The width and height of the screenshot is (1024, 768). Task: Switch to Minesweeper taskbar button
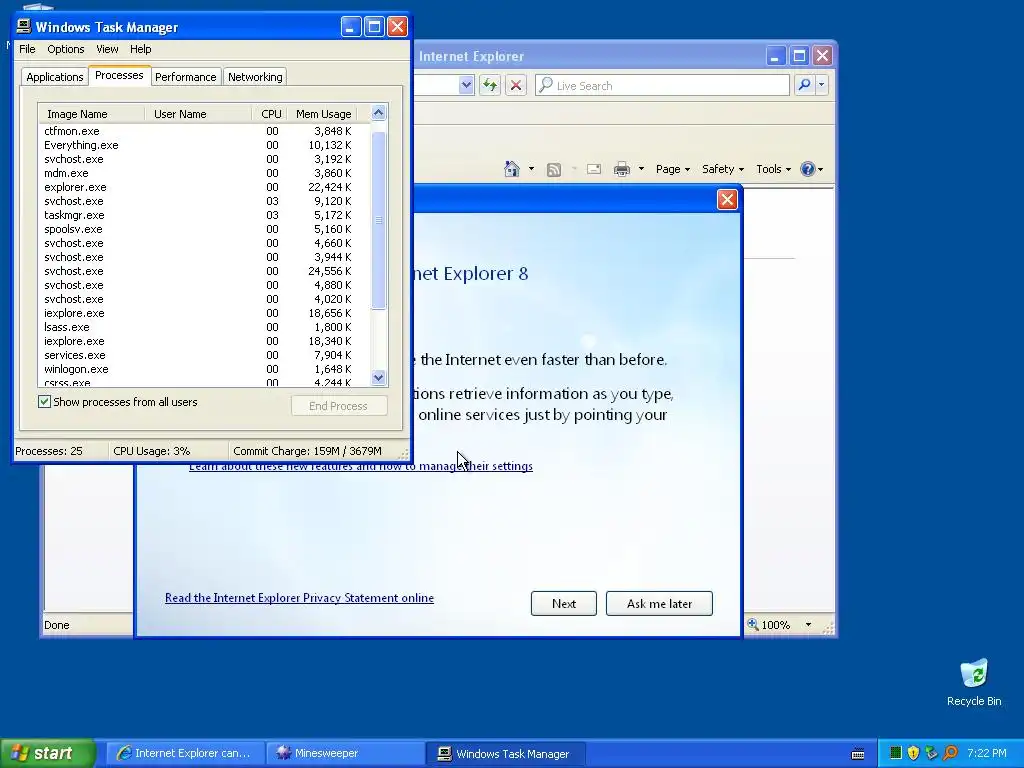pyautogui.click(x=346, y=753)
